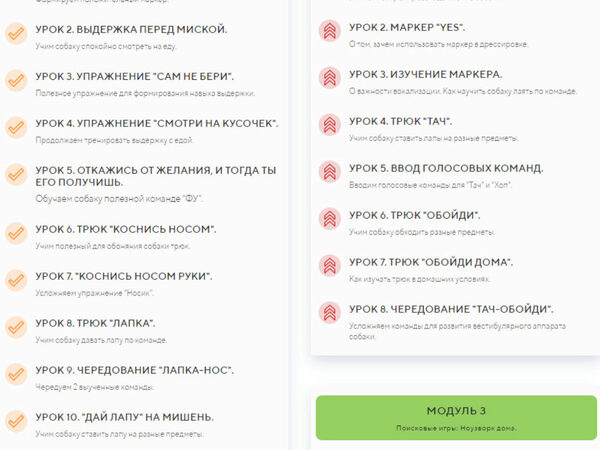This screenshot has width=600, height=450.
Task: Click checkmark icon by Урок 5 Откажись от желания
Action: coord(16,174)
